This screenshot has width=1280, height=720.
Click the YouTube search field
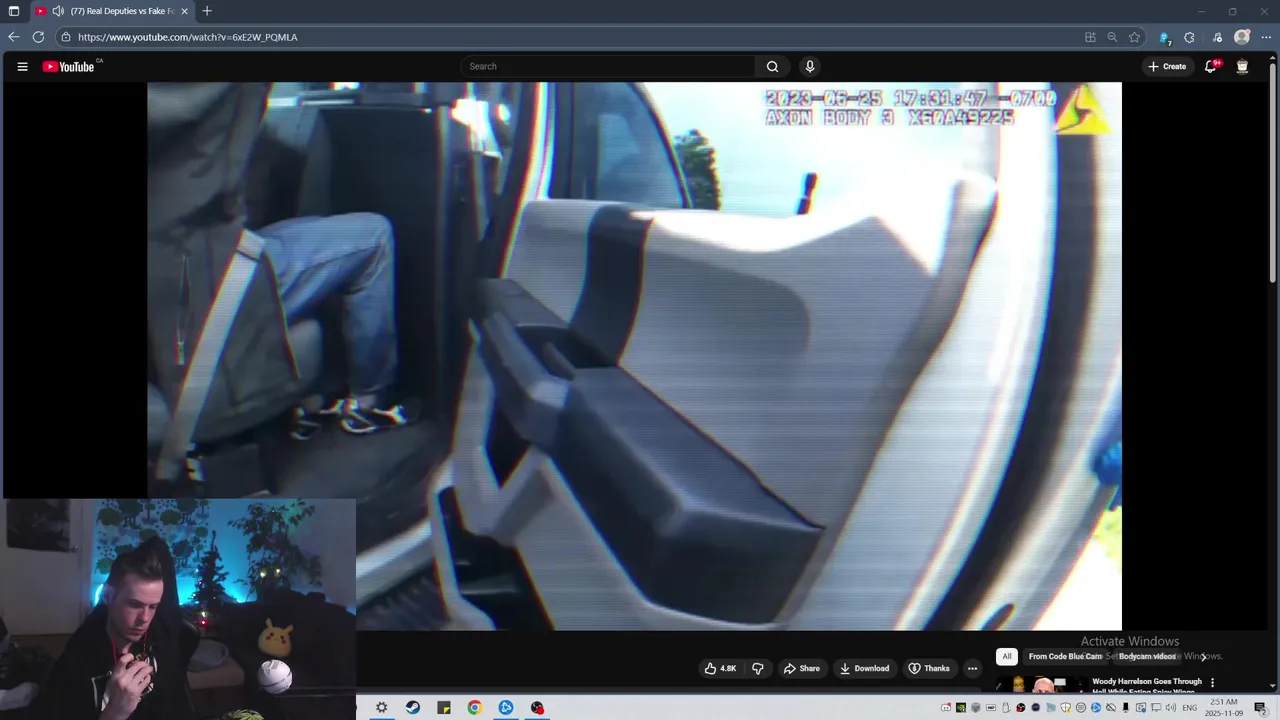(x=608, y=67)
